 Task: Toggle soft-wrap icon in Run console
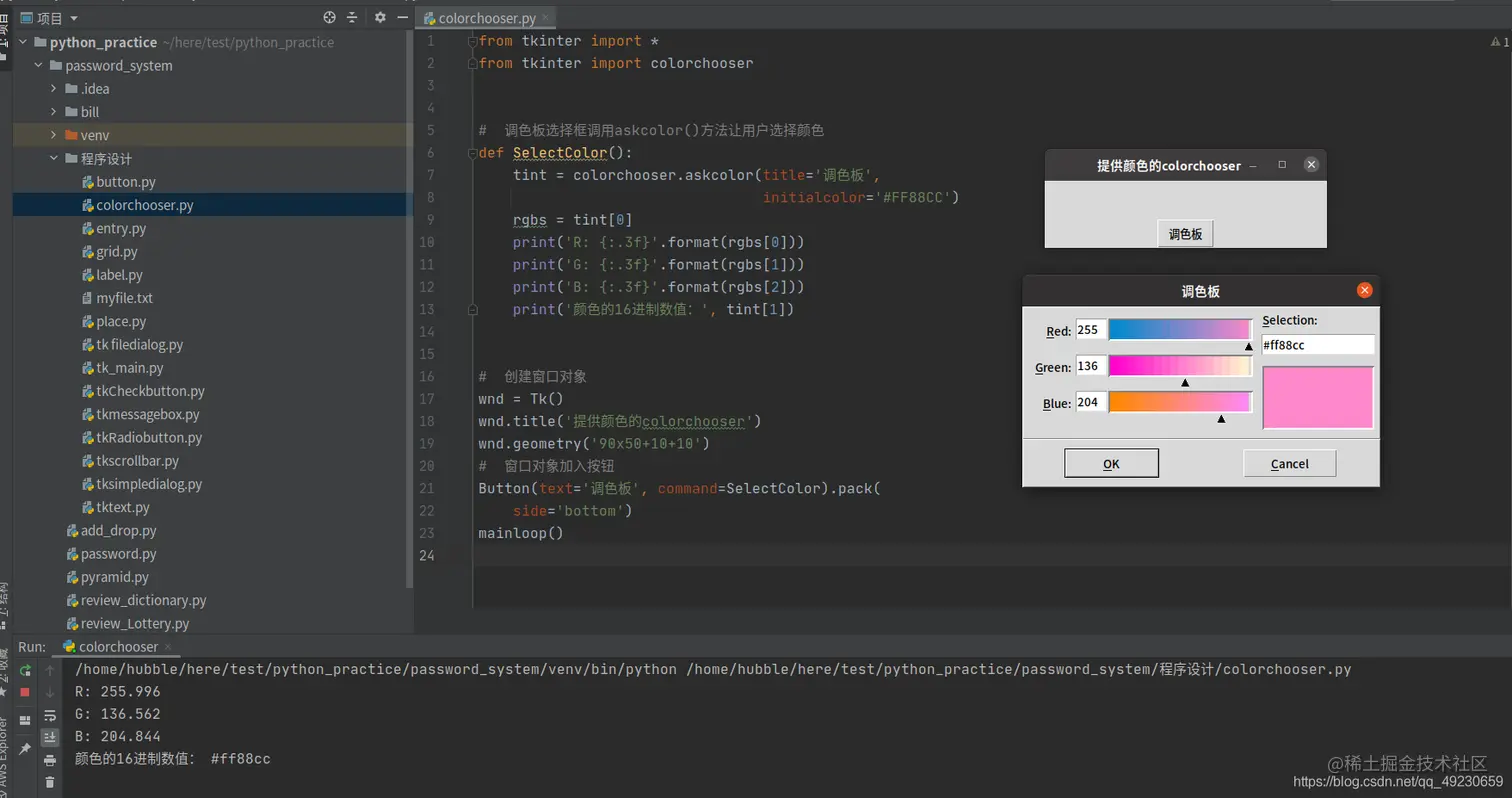coord(50,715)
